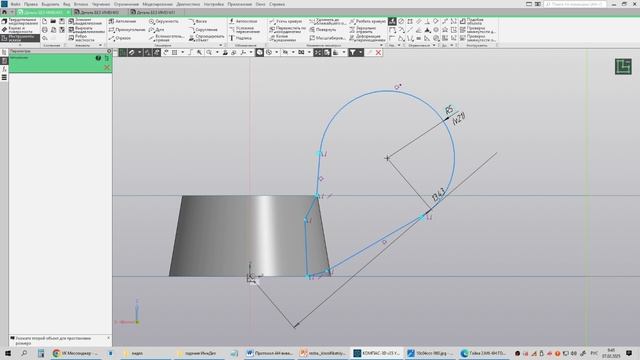Close the active green document tab

coord(68,12)
